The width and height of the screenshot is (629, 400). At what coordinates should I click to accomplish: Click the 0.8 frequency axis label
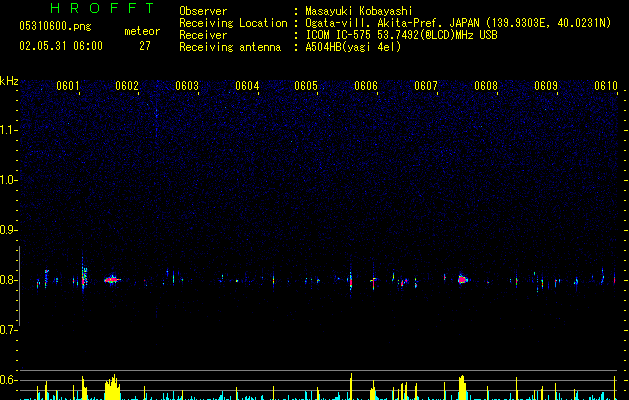click(x=9, y=280)
